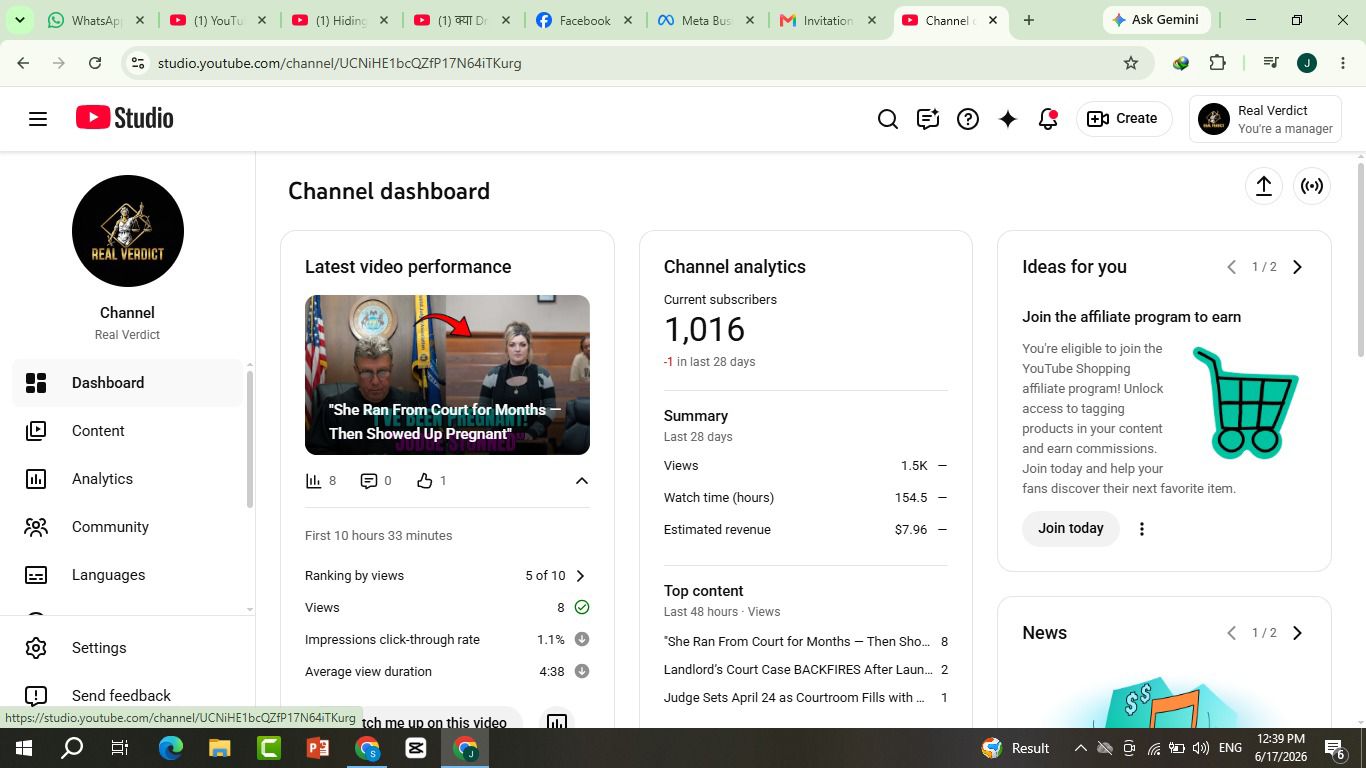Click the Create button
This screenshot has height=768, width=1366.
click(1123, 119)
